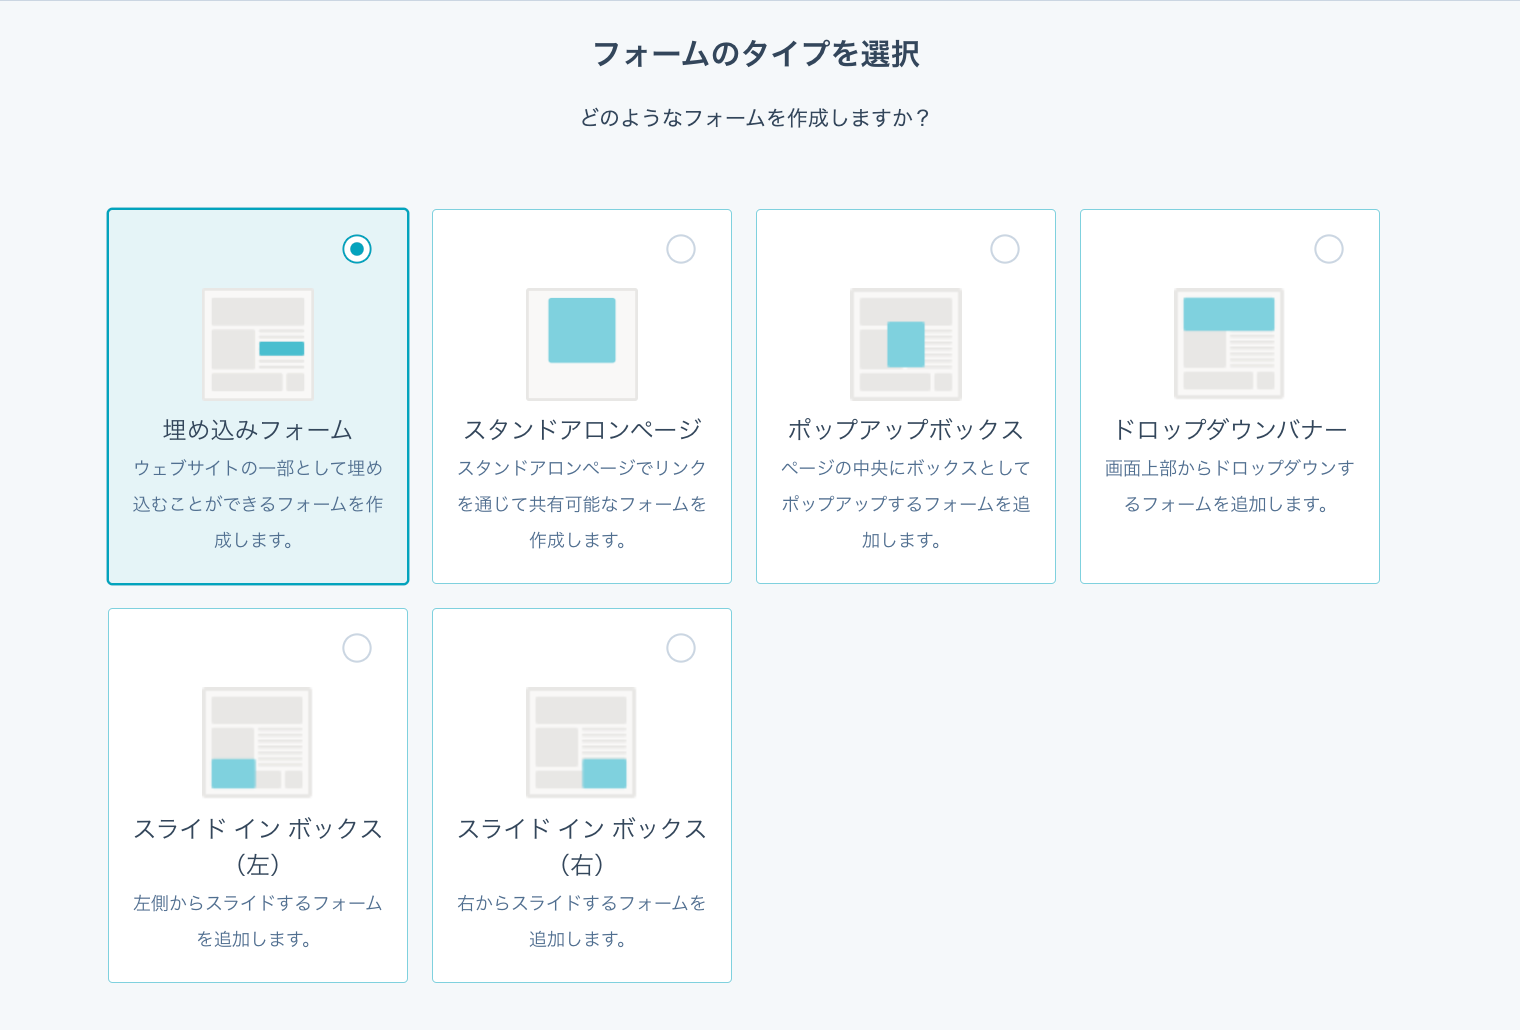Click the 埋め込みフォーム title
Screen dimensions: 1520x1030
[x=258, y=430]
